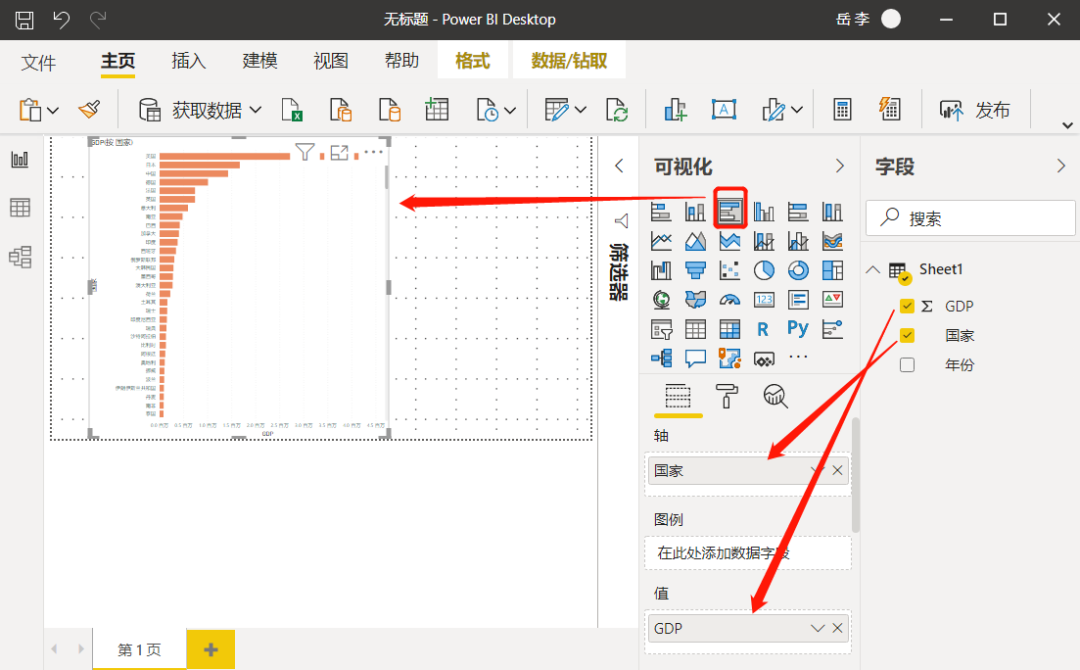Select the waterfall chart visual
The height and width of the screenshot is (670, 1080).
click(x=661, y=270)
